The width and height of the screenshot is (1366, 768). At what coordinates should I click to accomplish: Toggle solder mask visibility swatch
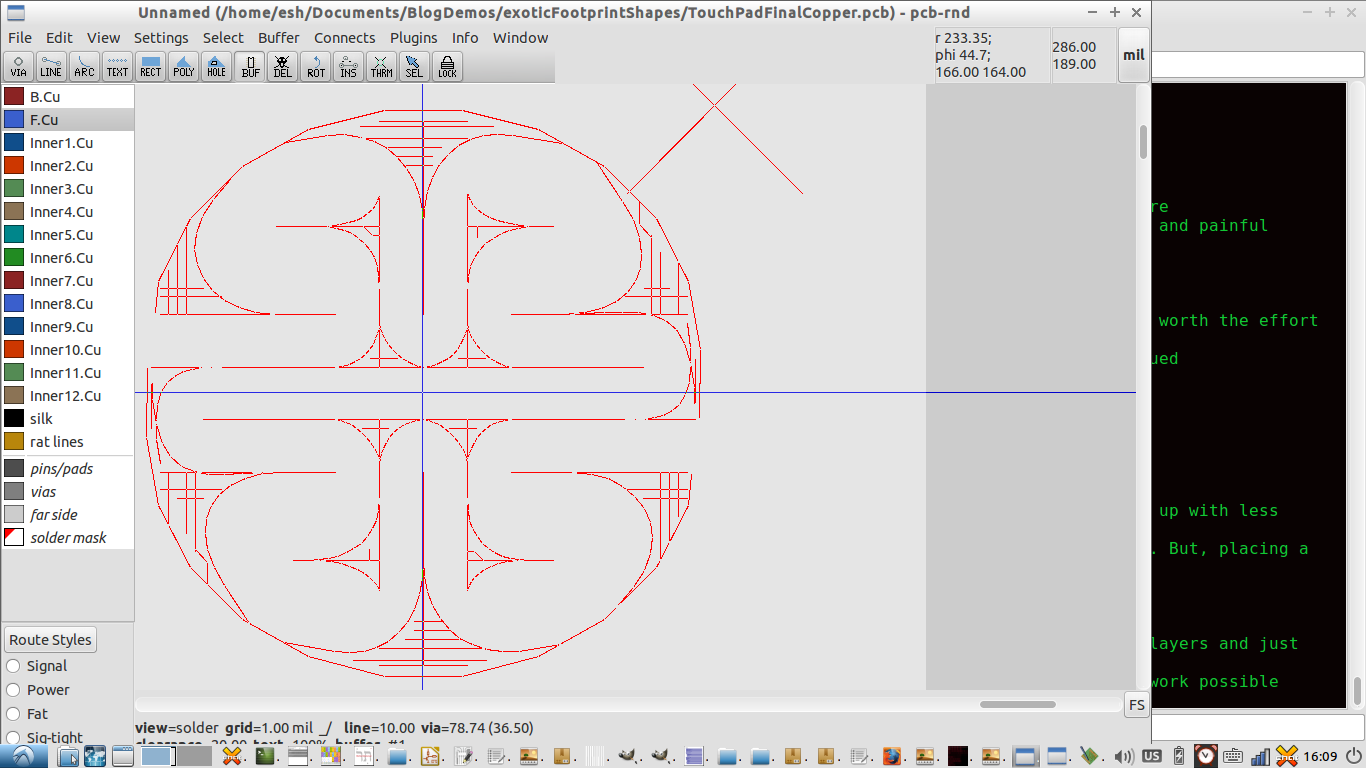click(14, 538)
